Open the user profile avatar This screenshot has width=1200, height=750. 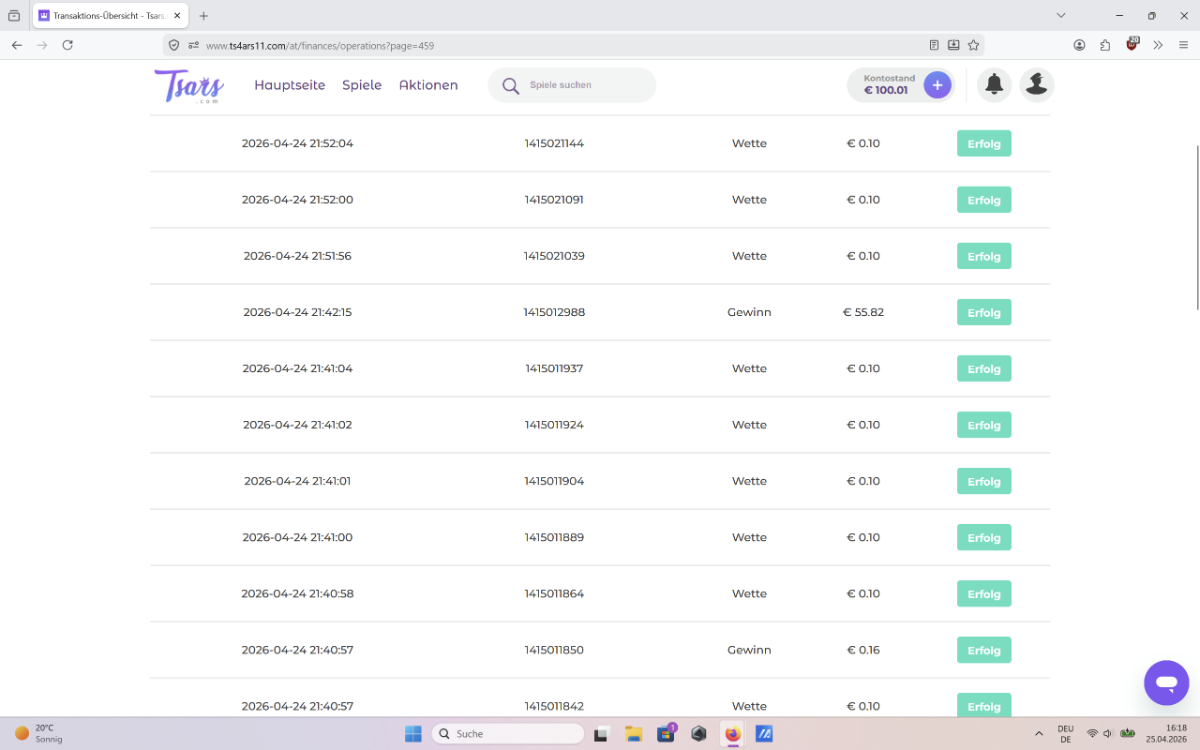1037,85
